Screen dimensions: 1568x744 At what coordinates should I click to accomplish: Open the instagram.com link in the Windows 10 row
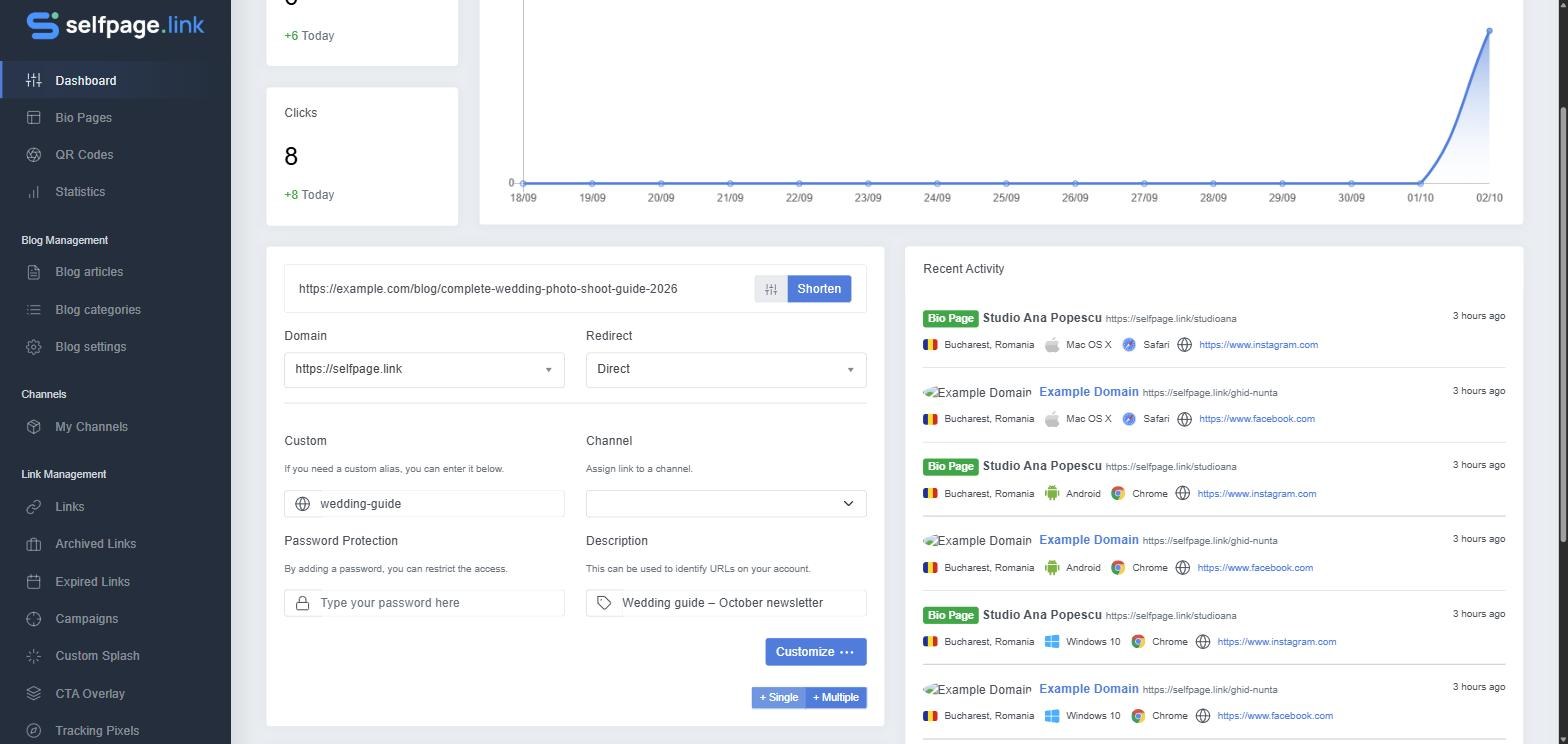coord(1276,642)
